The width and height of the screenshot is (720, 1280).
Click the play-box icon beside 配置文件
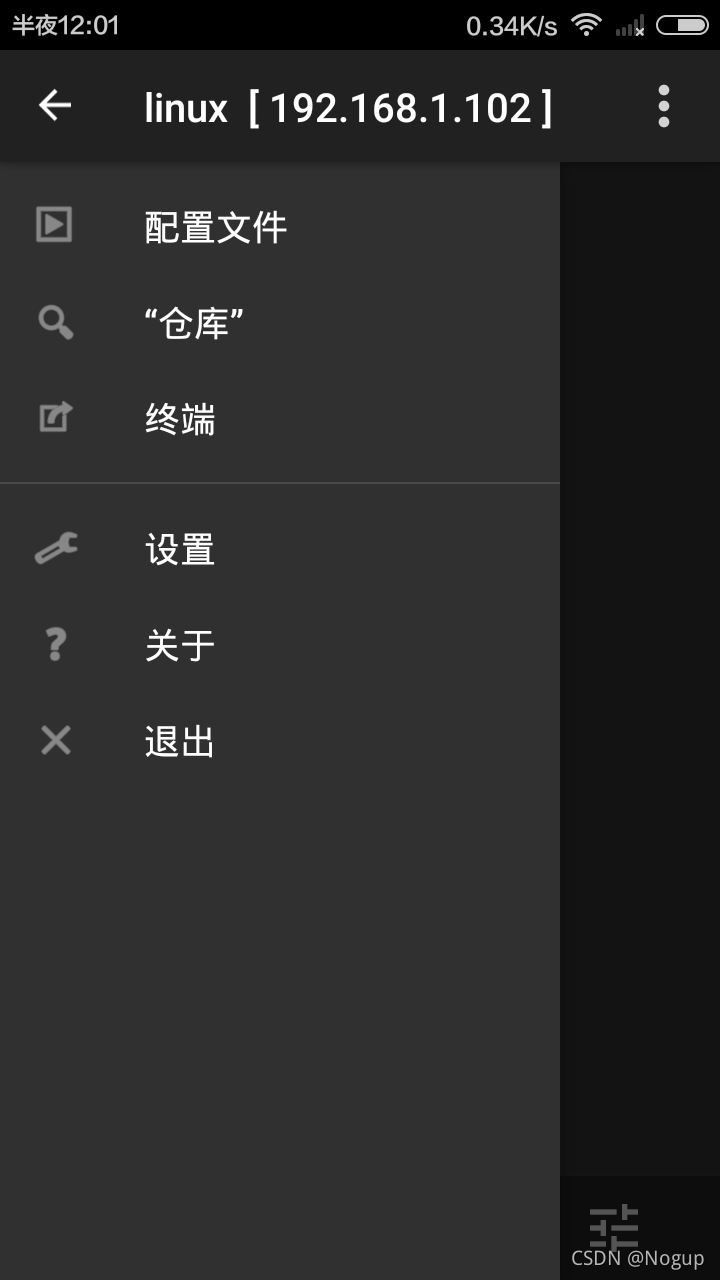click(54, 224)
